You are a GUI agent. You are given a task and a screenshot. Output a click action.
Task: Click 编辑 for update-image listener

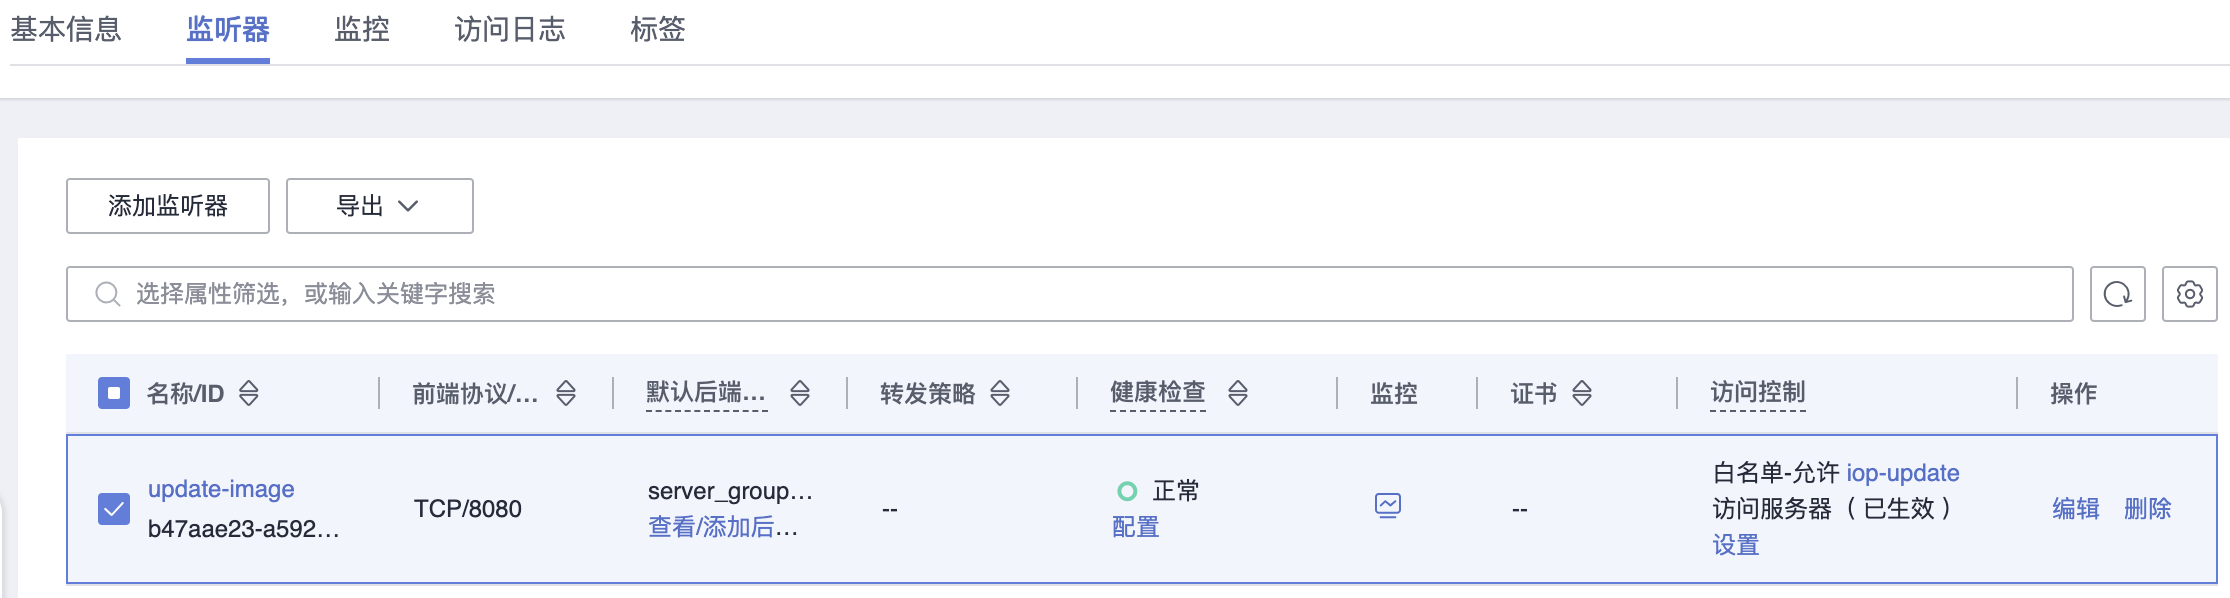point(2076,509)
